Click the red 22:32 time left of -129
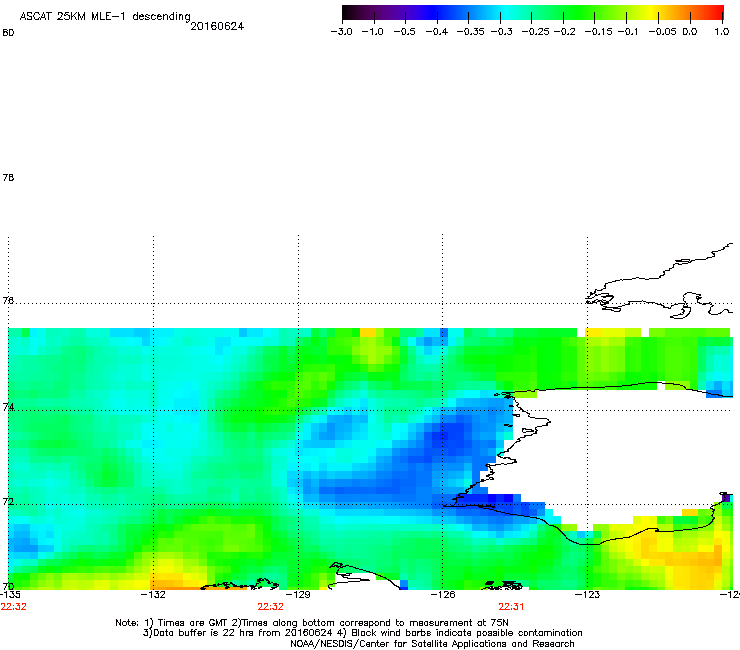Viewport: 740px width, 650px height. pyautogui.click(x=270, y=607)
